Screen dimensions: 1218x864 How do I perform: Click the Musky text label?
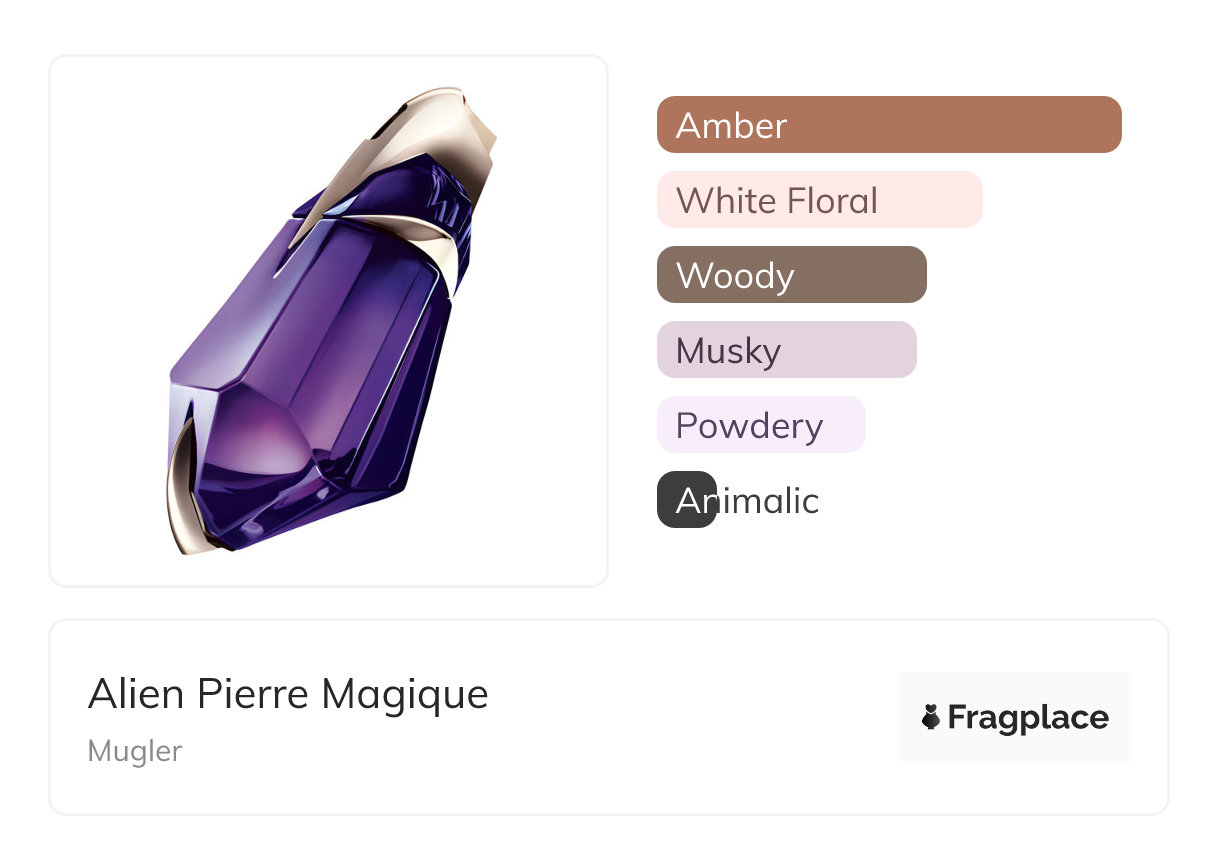pyautogui.click(x=728, y=351)
